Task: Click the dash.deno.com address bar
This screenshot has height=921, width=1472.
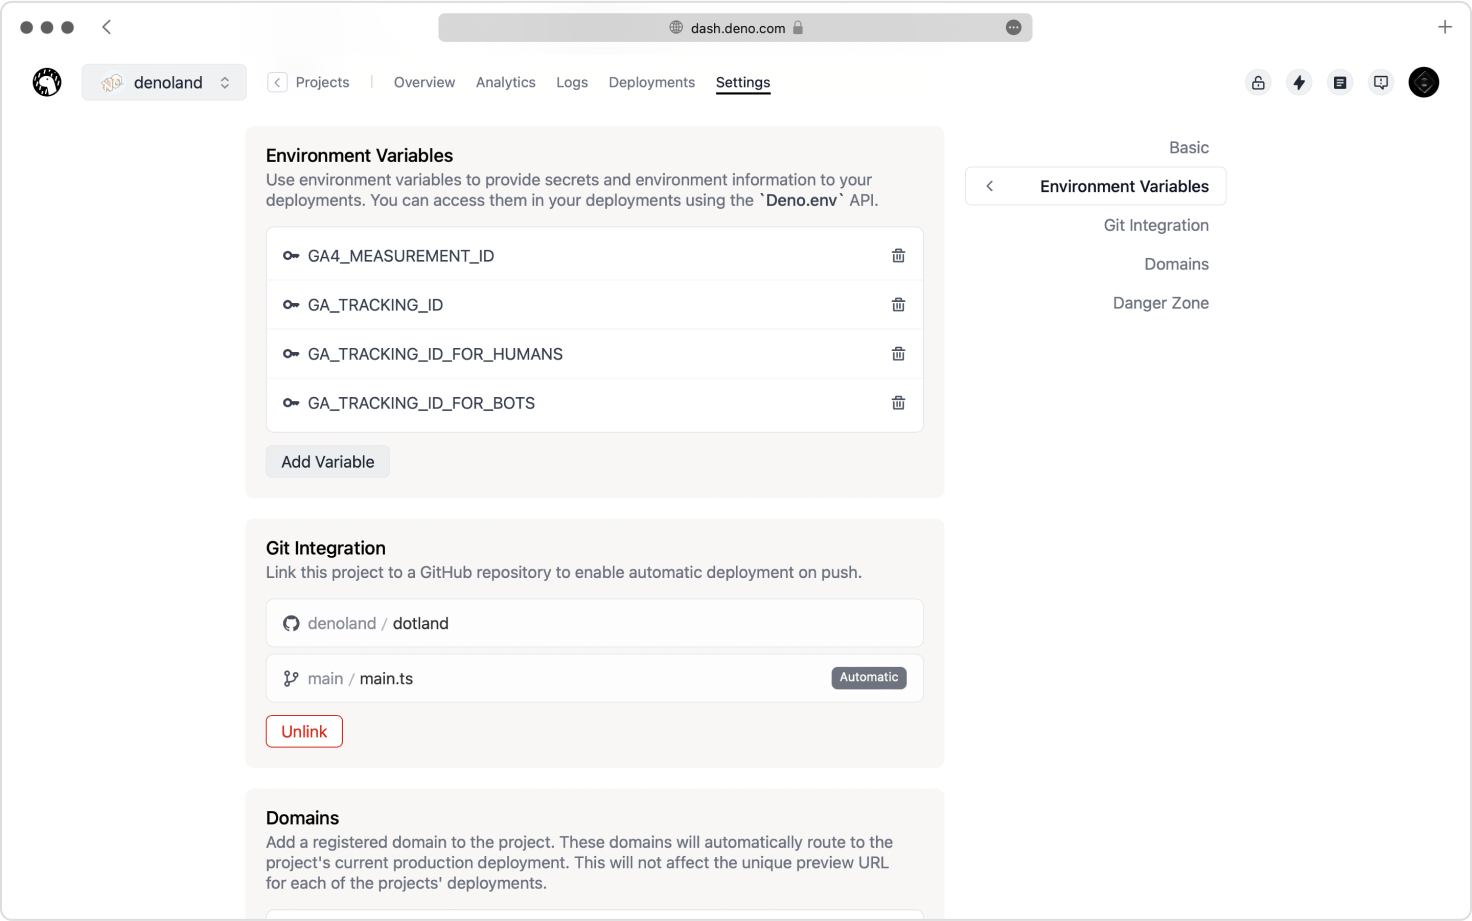Action: point(735,27)
